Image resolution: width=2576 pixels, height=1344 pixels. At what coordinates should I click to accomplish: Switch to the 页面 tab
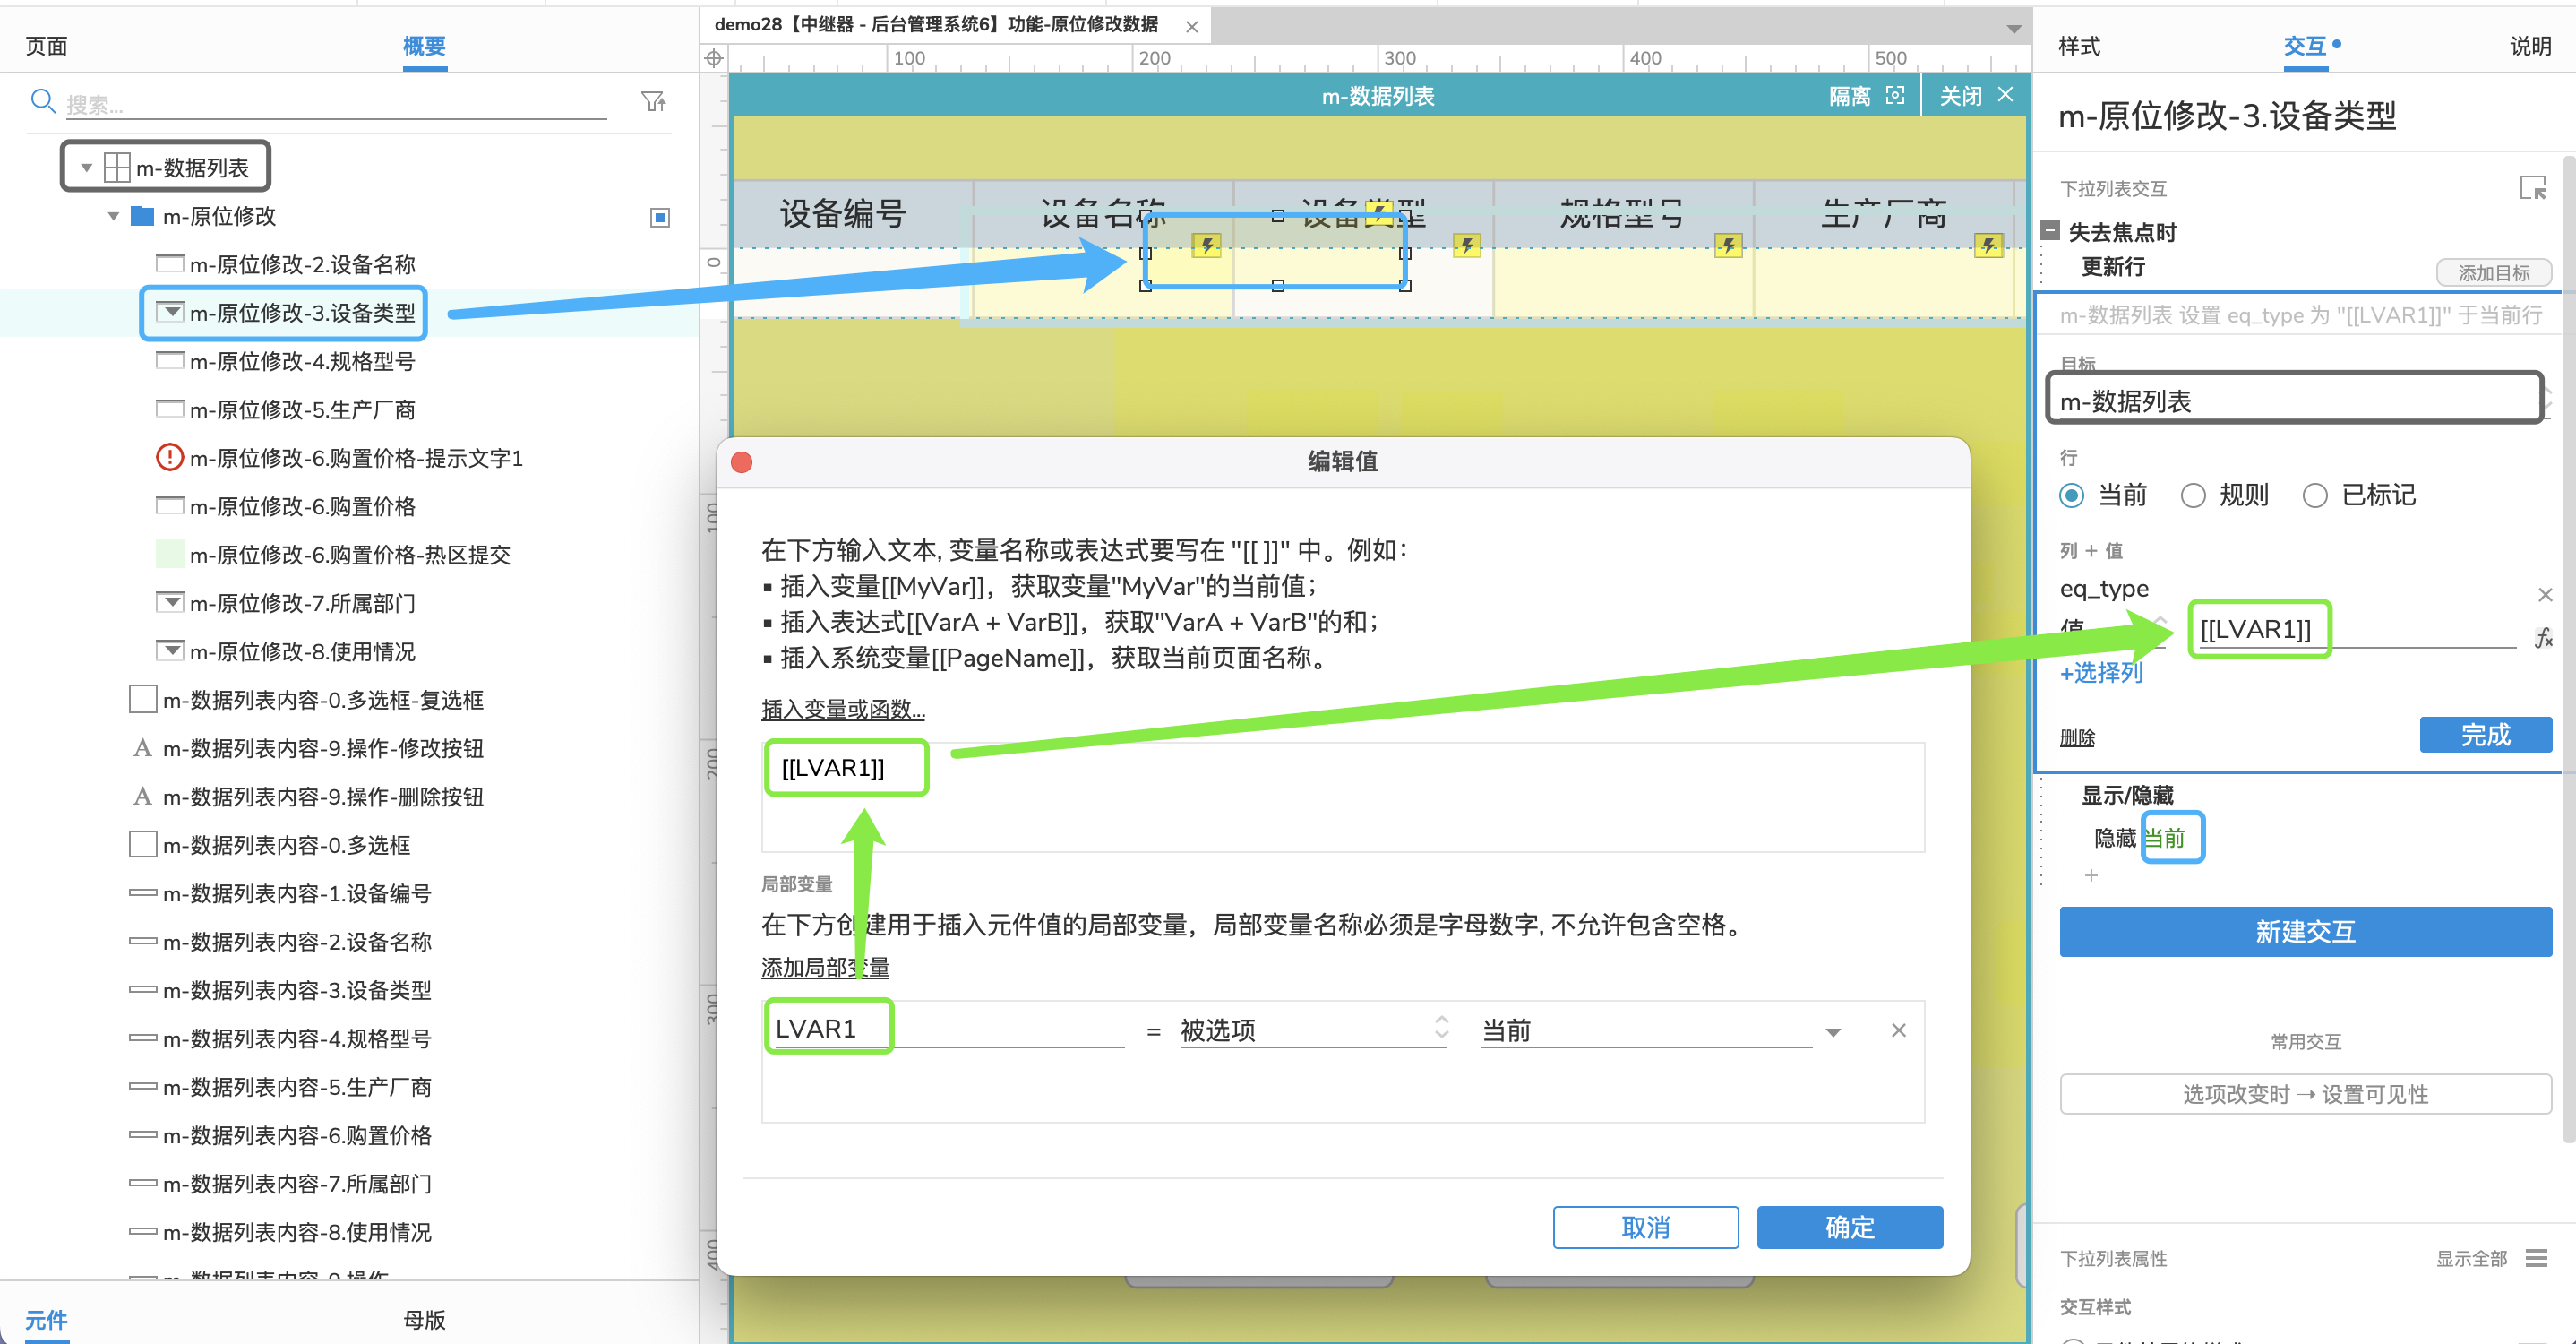coord(46,46)
